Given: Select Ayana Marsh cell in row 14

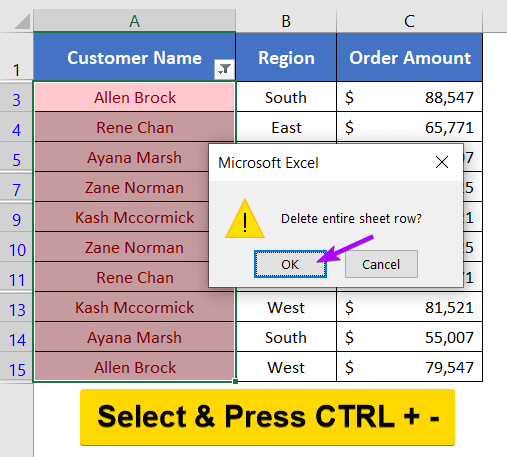Looking at the screenshot, I should click(134, 337).
